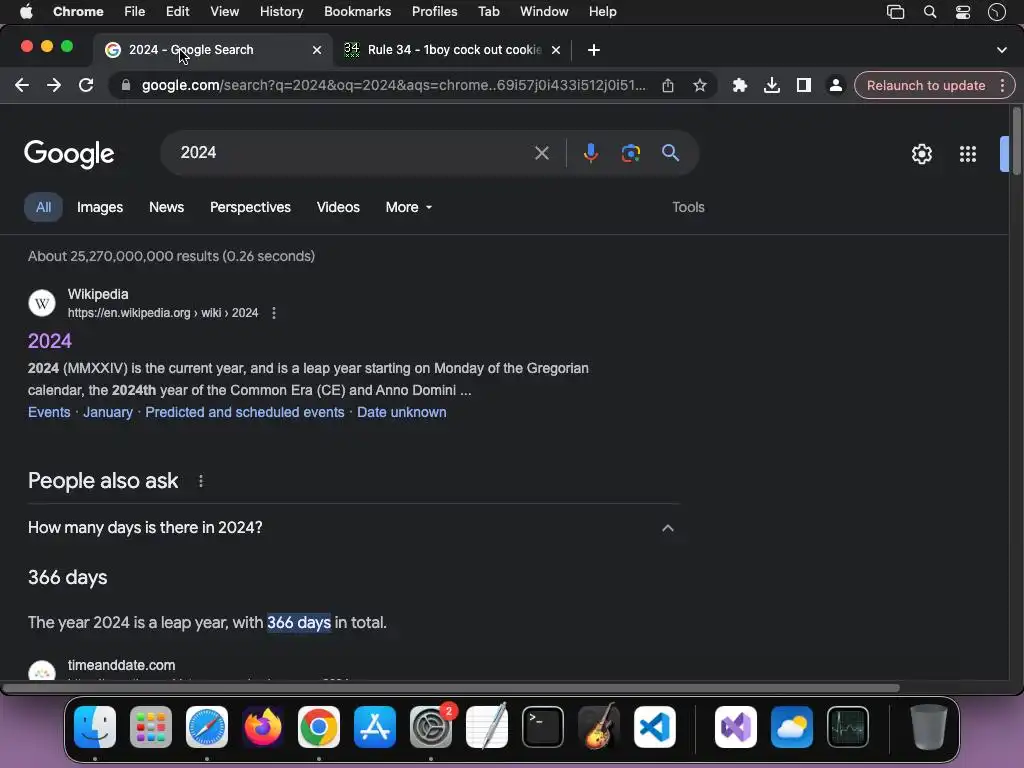This screenshot has height=768, width=1024.
Task: Toggle the Chrome side panel
Action: 803,86
